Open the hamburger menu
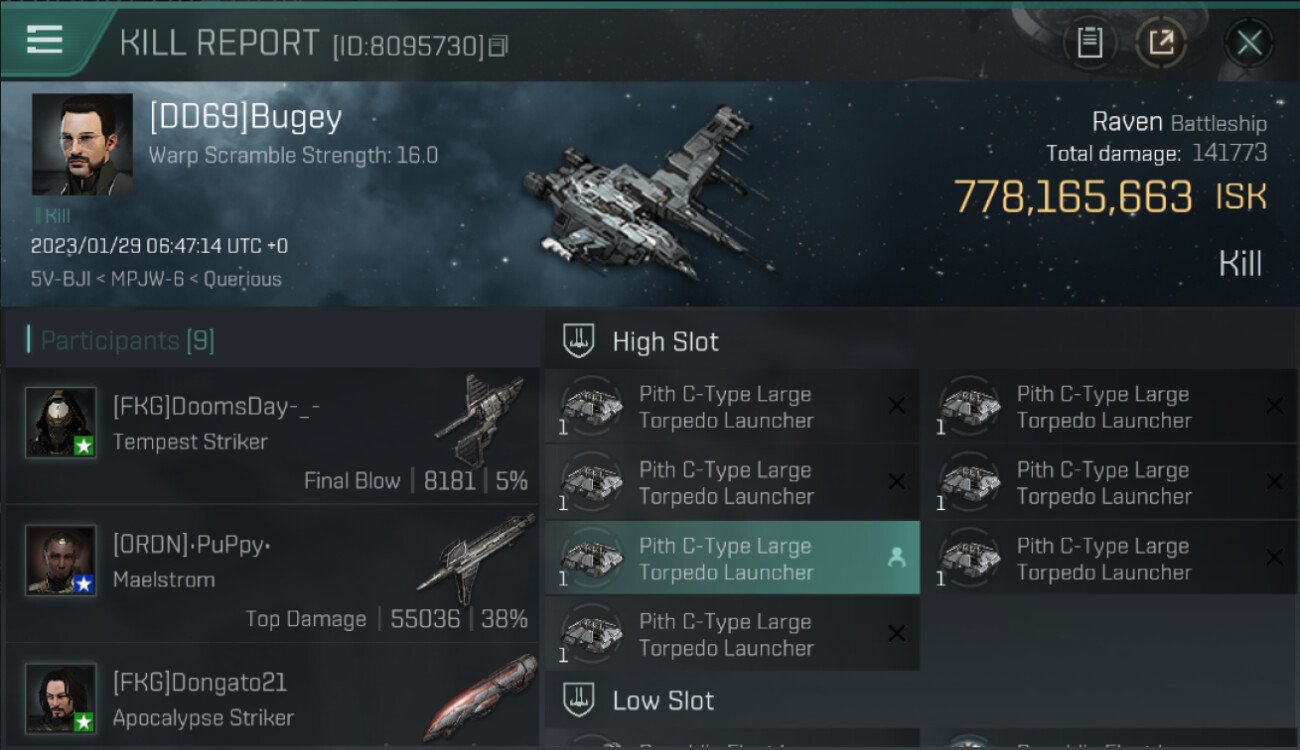 click(x=45, y=41)
